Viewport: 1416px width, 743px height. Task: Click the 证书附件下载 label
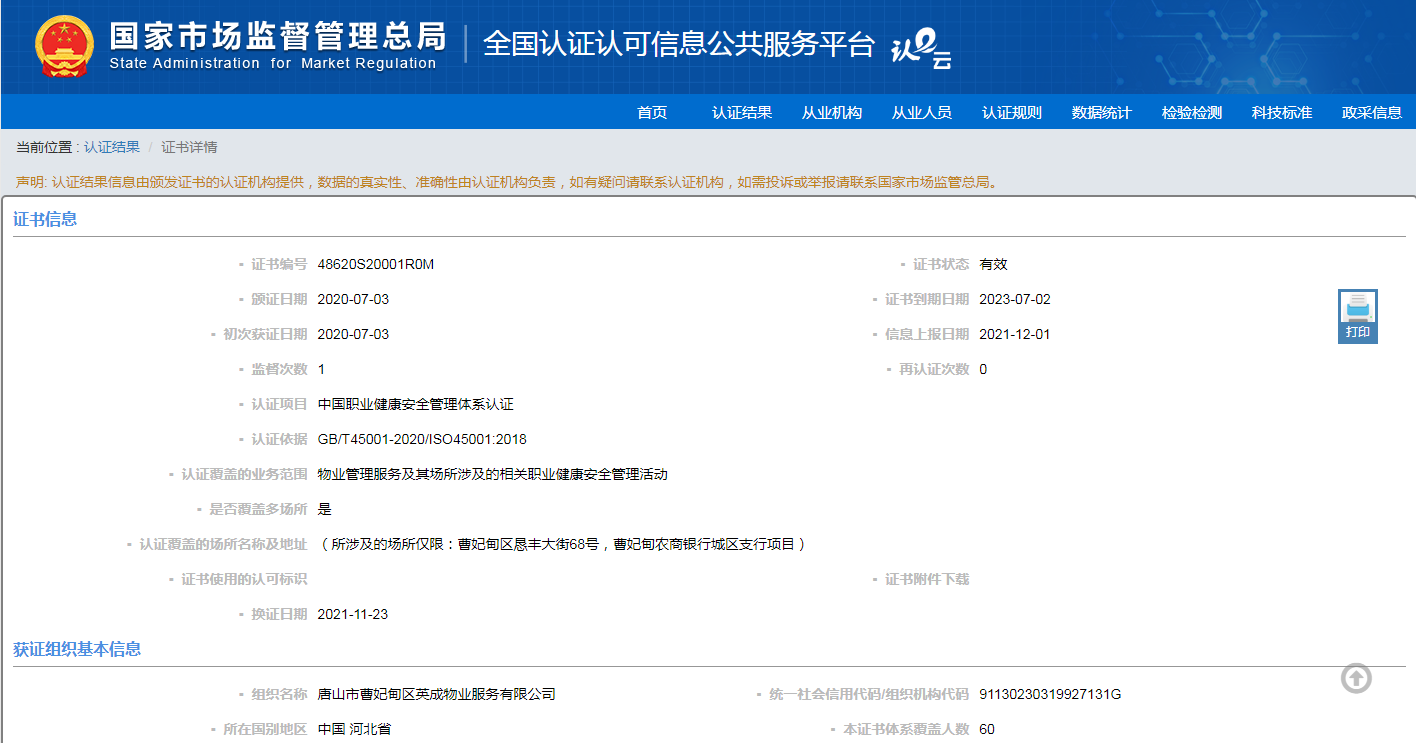pyautogui.click(x=927, y=579)
